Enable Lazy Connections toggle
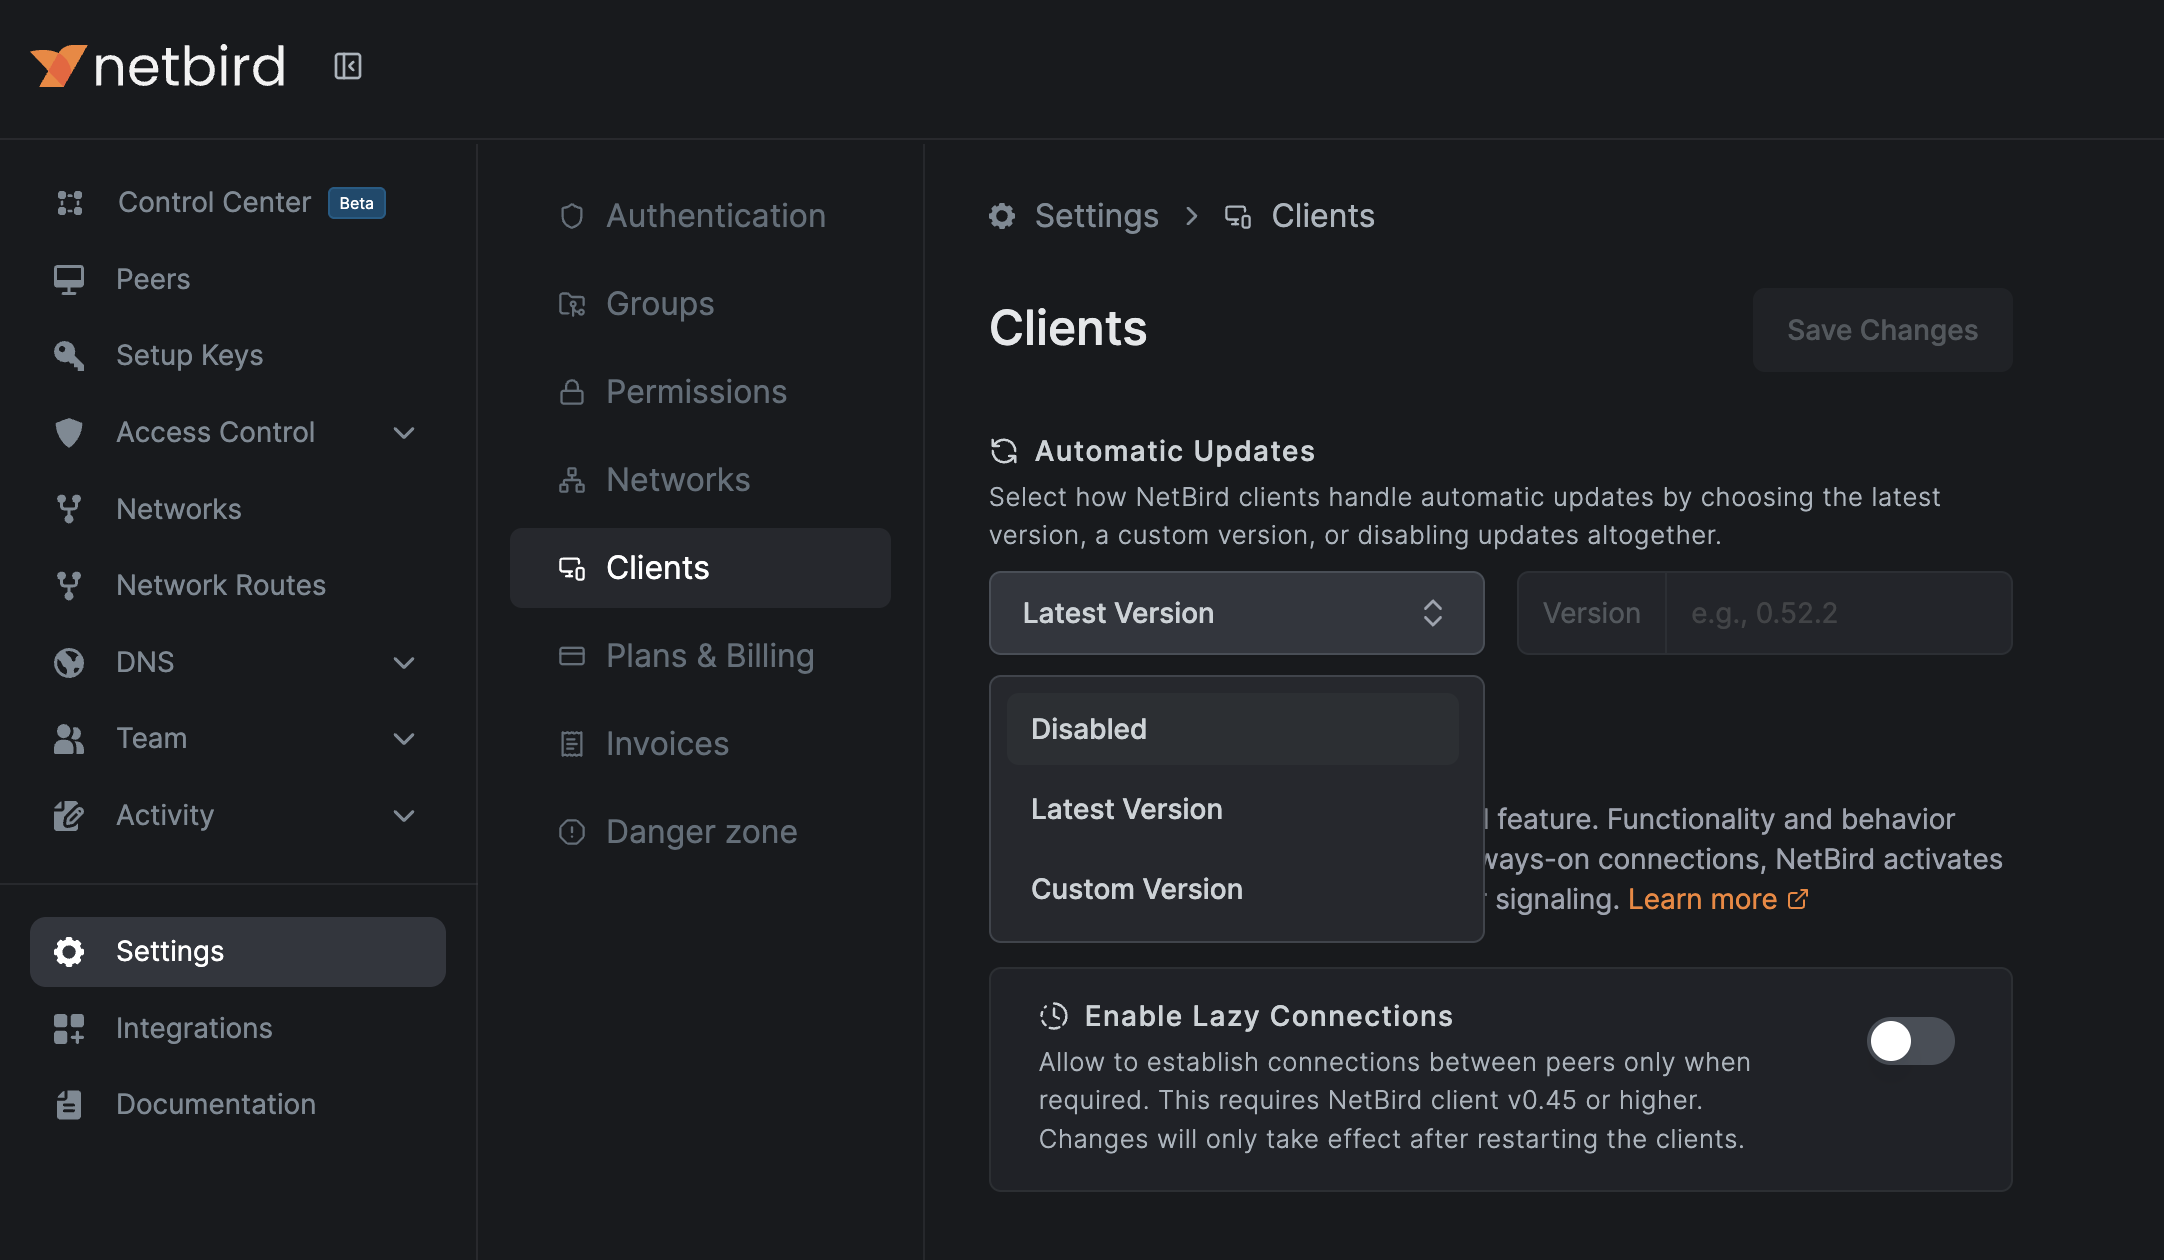This screenshot has width=2164, height=1260. click(x=1910, y=1040)
